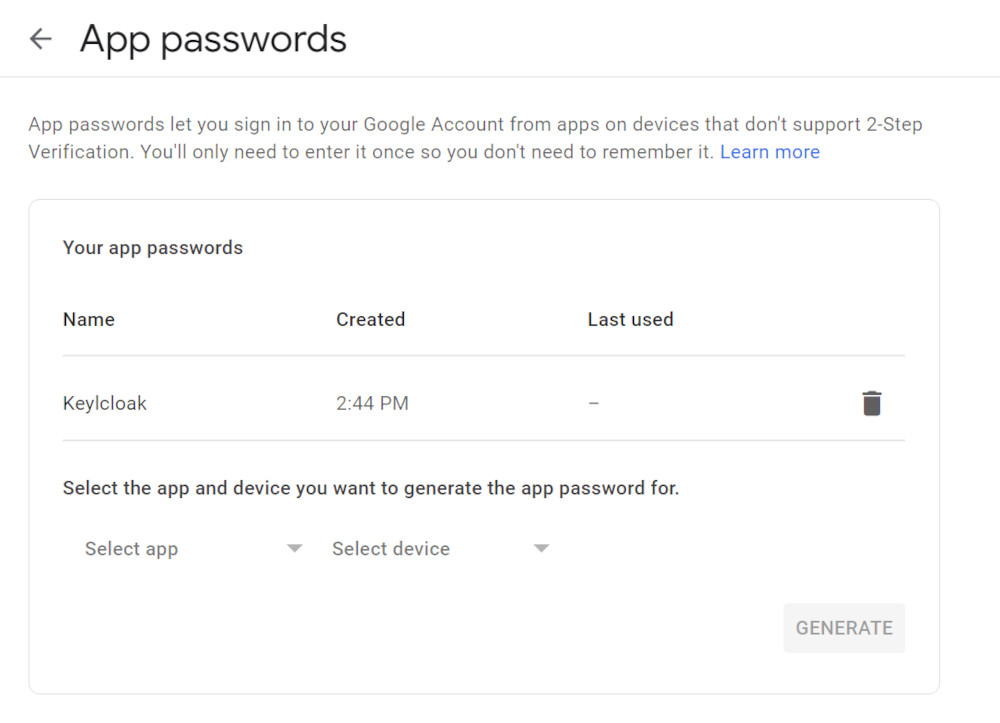Viewport: 1000px width, 723px height.
Task: Click the Verification word in description
Action: tap(81, 152)
